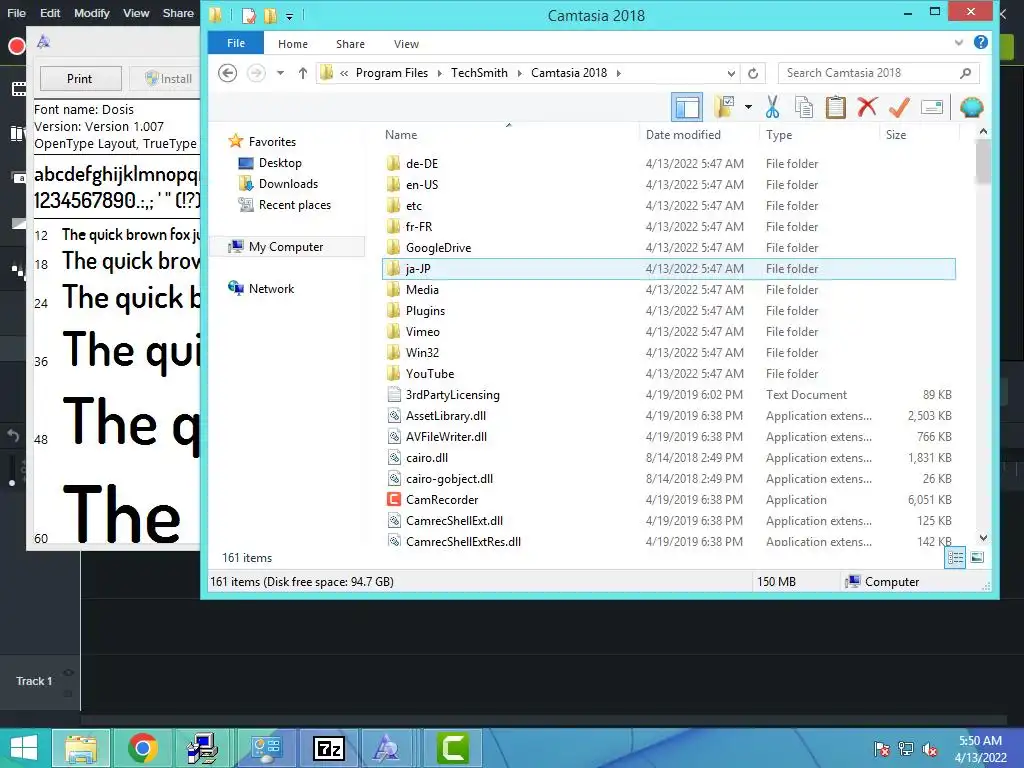Click the scroll down arrow of file list
1024x768 pixels.
[983, 538]
